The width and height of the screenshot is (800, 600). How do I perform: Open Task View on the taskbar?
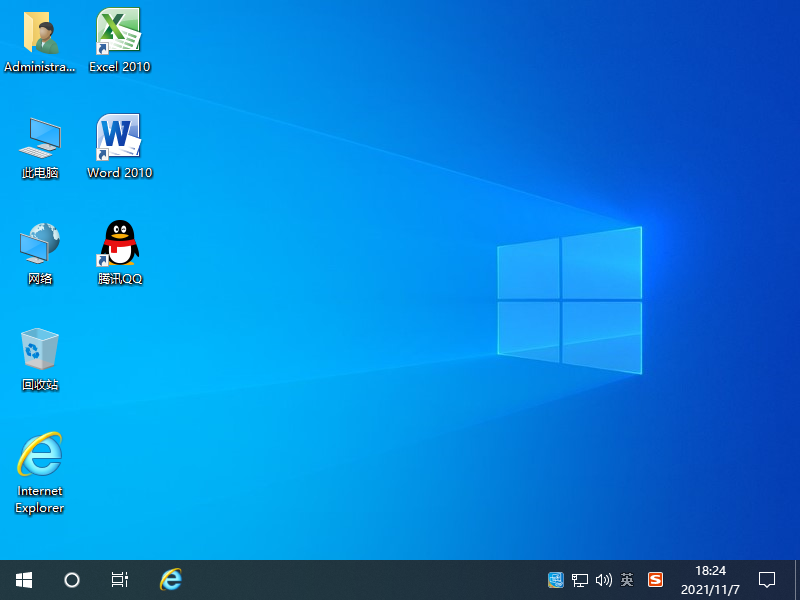pyautogui.click(x=119, y=579)
